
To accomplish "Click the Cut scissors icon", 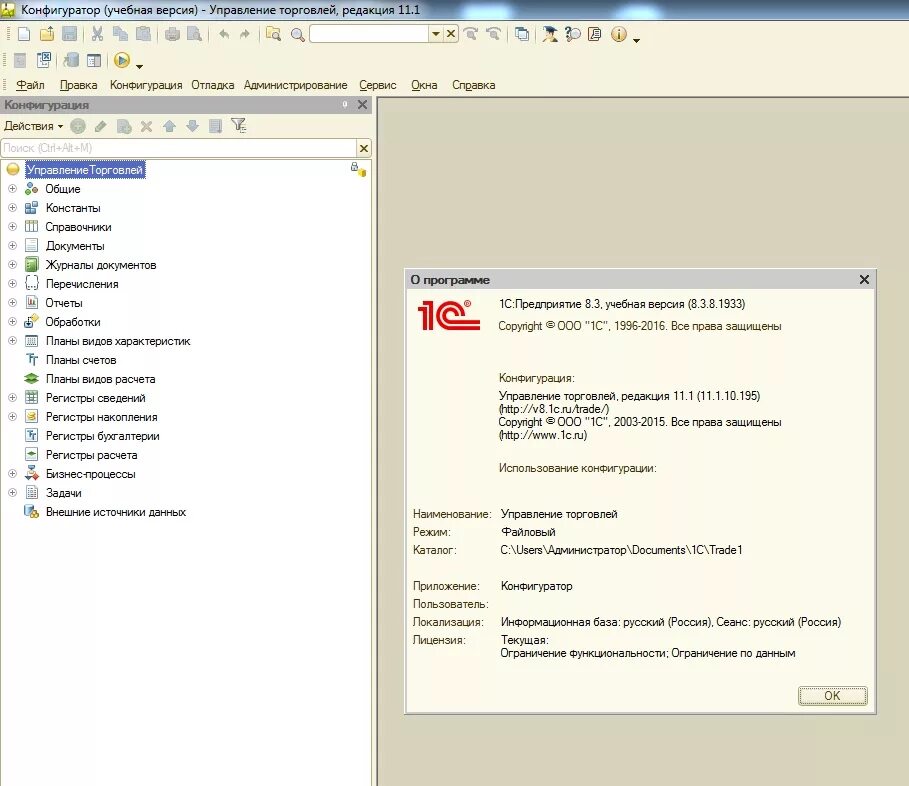I will coord(97,34).
